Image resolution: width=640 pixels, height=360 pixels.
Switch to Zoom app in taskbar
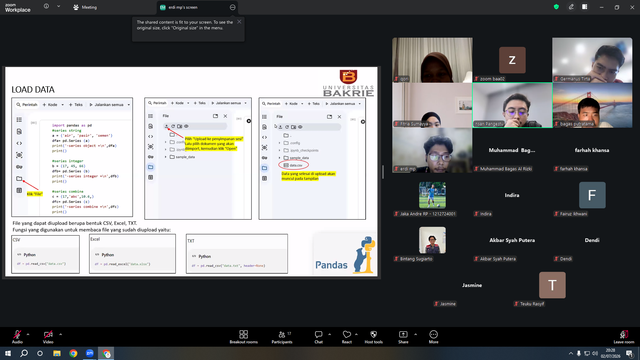tap(90, 353)
